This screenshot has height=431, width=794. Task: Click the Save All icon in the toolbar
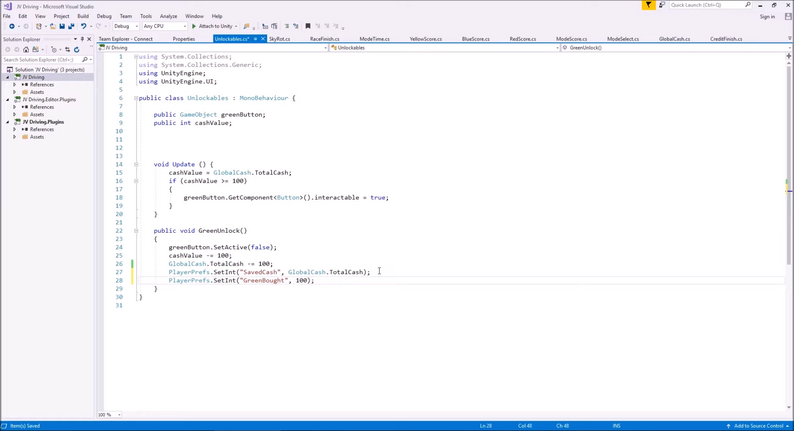coord(71,26)
